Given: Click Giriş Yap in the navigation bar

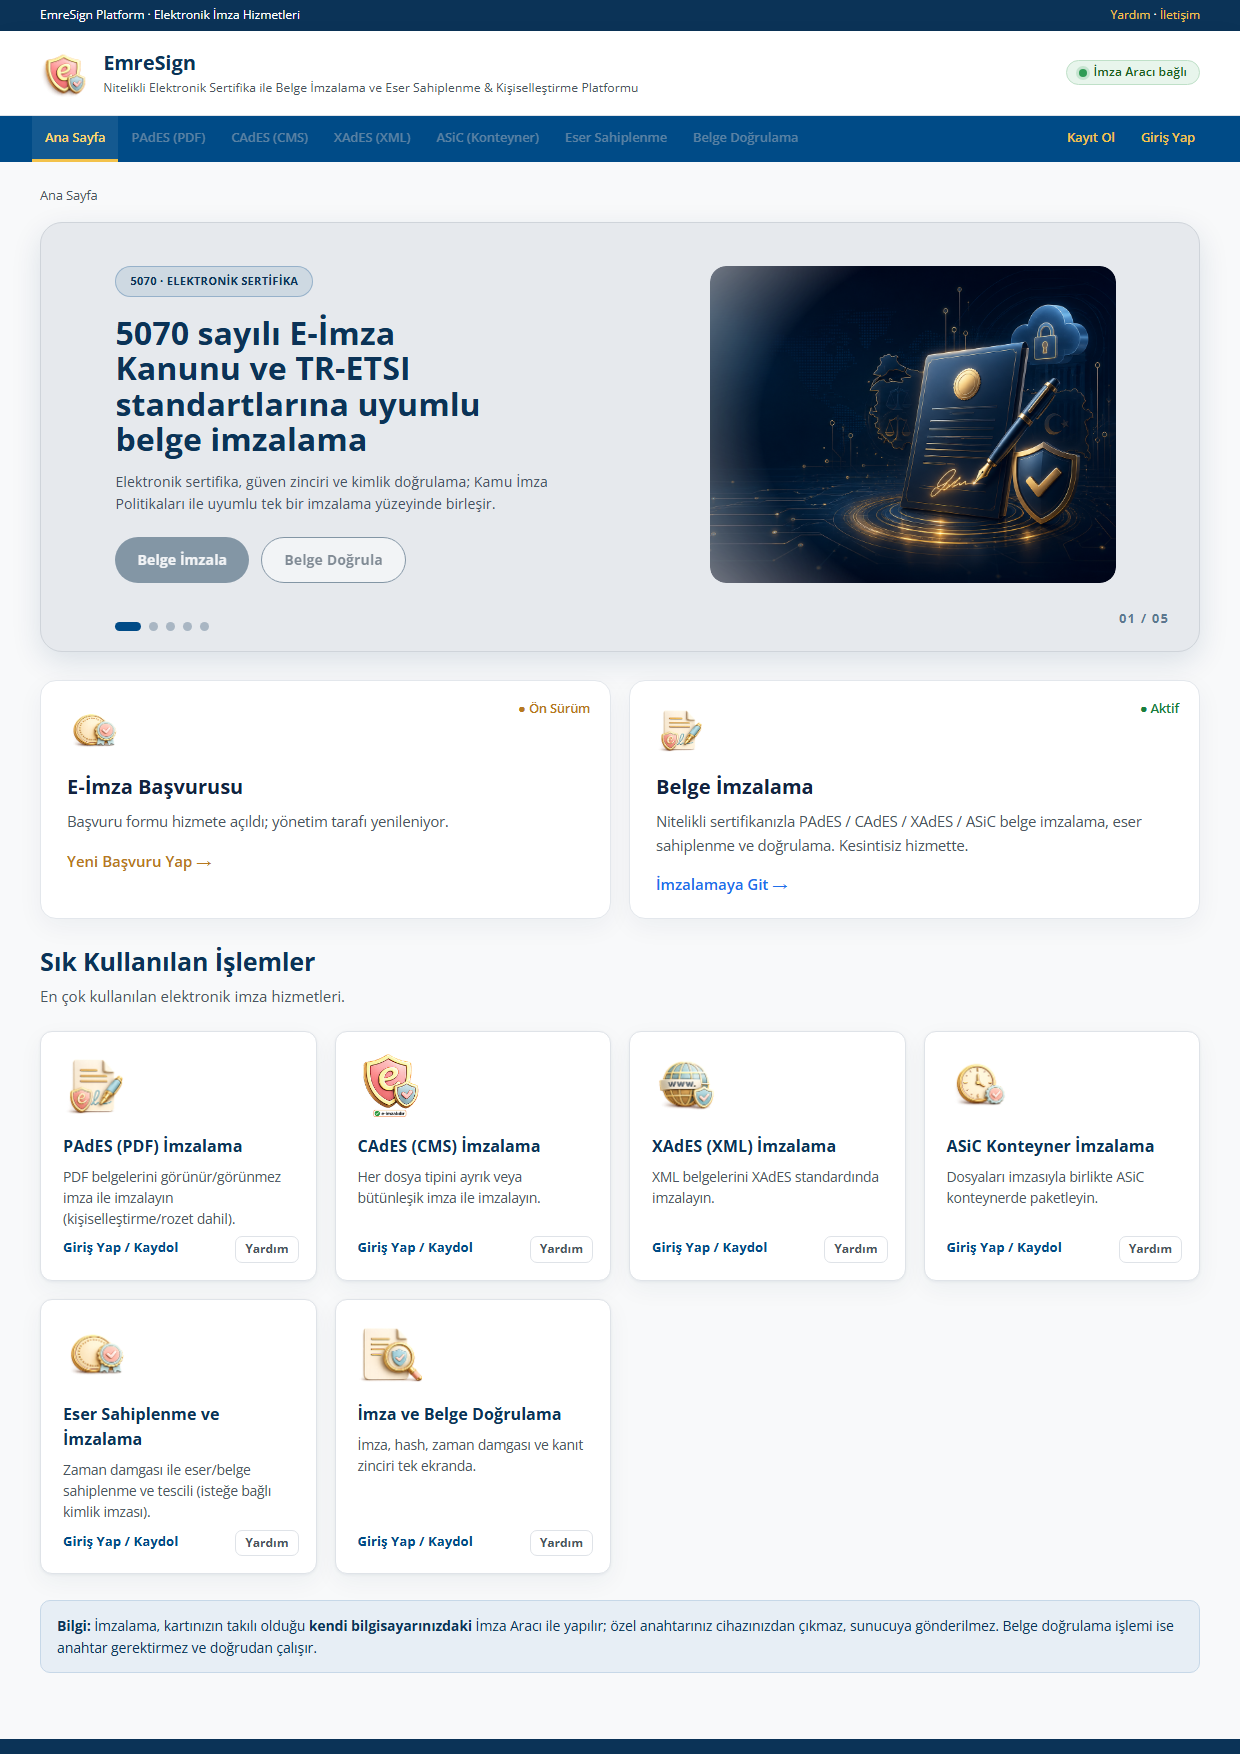Looking at the screenshot, I should pyautogui.click(x=1168, y=138).
